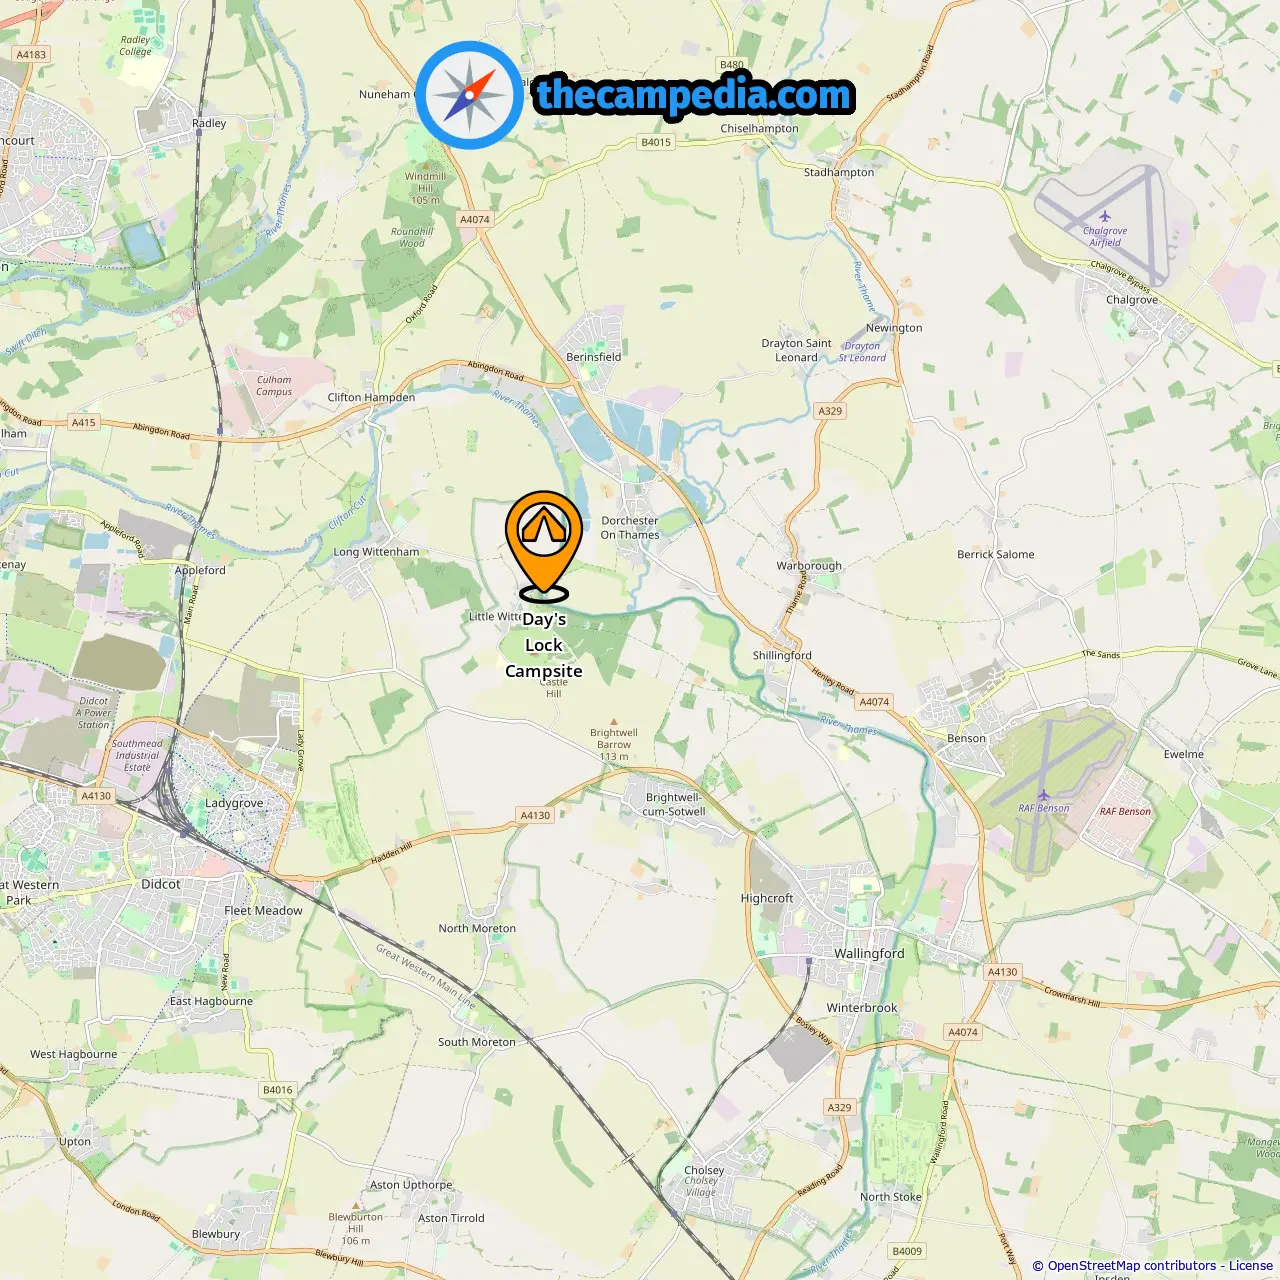
Task: Click the Windmill Hill peak marker
Action: pyautogui.click(x=426, y=164)
